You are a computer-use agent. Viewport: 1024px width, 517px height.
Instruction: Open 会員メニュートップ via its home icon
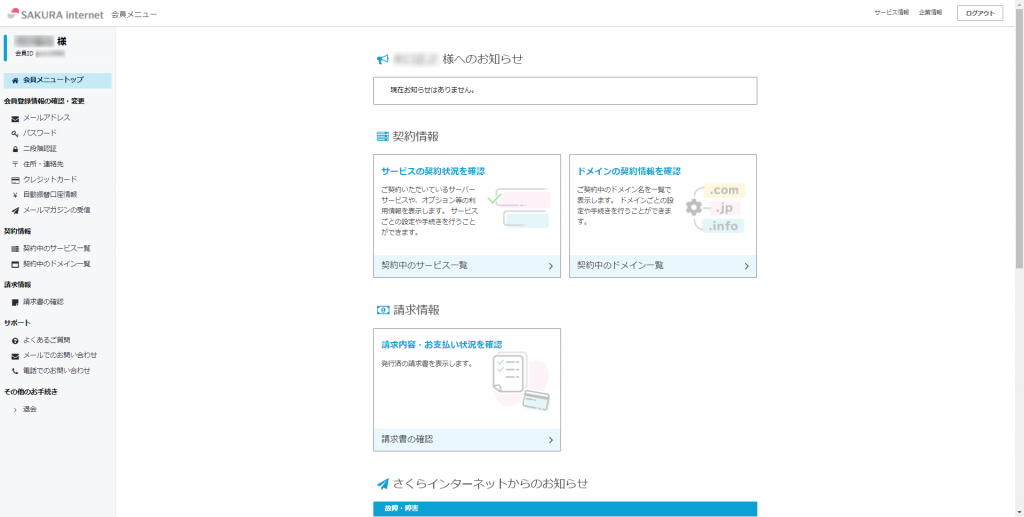coord(15,80)
